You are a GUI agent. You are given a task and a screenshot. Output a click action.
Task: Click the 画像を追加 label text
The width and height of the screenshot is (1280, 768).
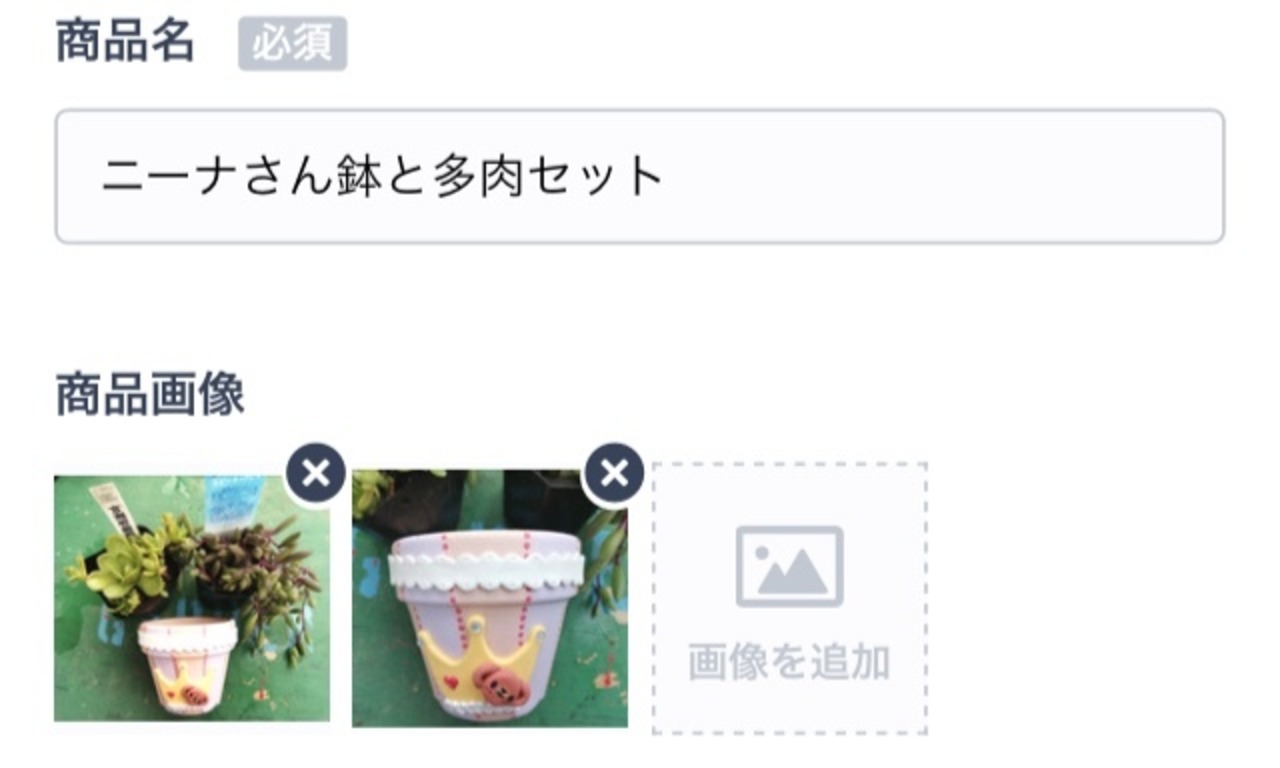(x=790, y=662)
